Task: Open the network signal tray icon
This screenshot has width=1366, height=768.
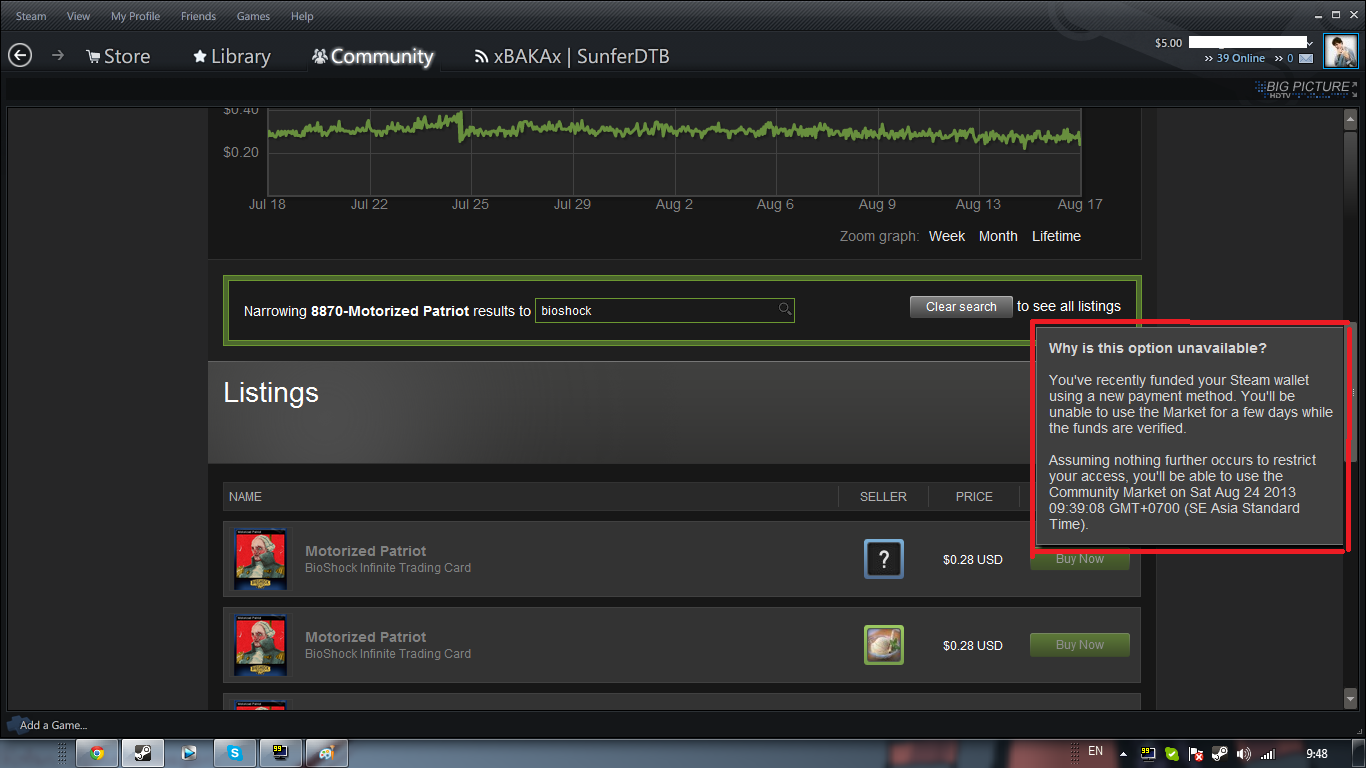Action: [1268, 754]
